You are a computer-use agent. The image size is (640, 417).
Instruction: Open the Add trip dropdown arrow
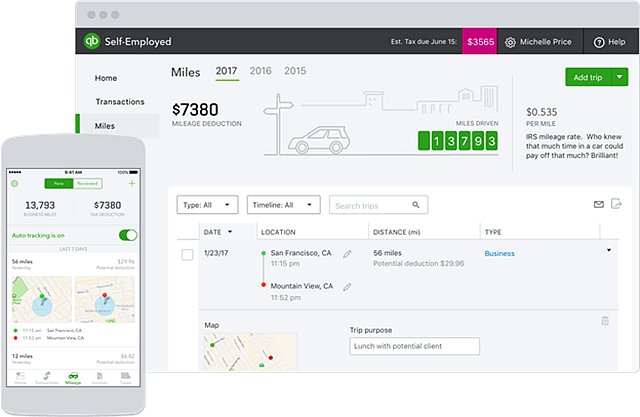[620, 77]
